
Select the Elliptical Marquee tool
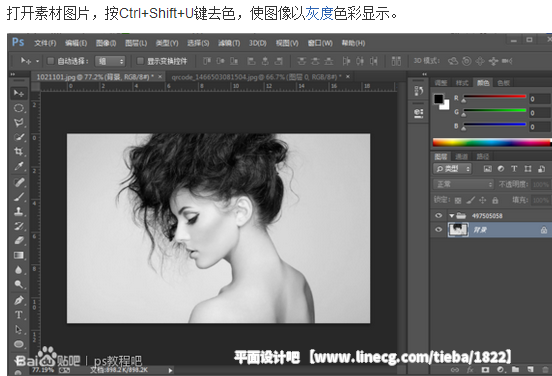pyautogui.click(x=19, y=108)
